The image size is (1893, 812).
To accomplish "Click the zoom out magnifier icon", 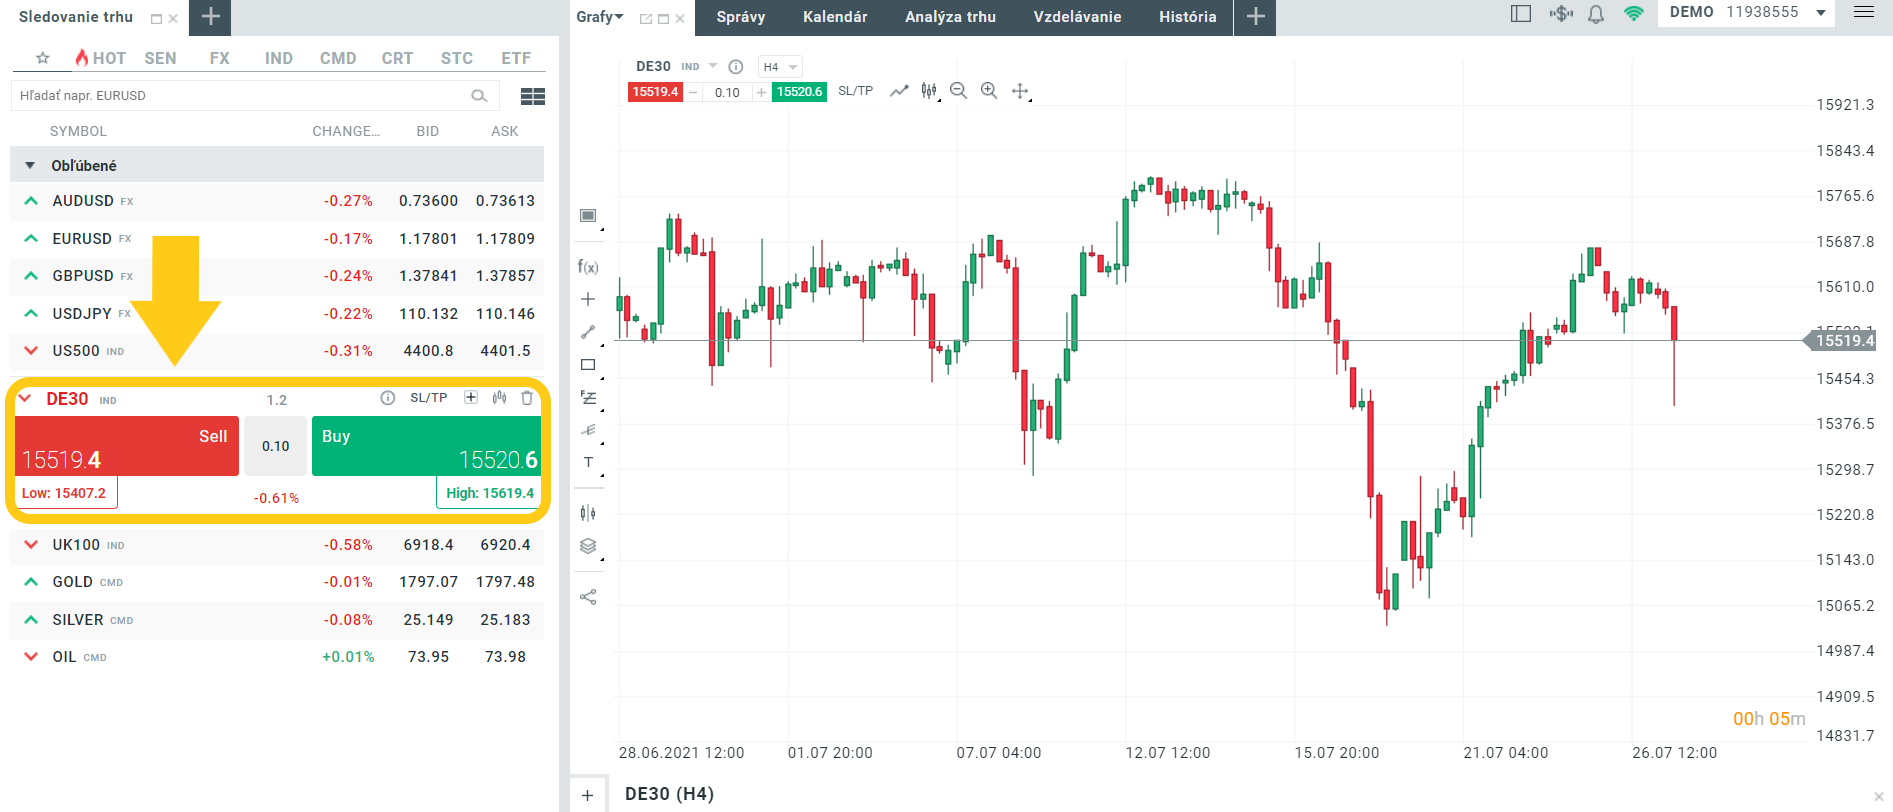I will point(958,91).
